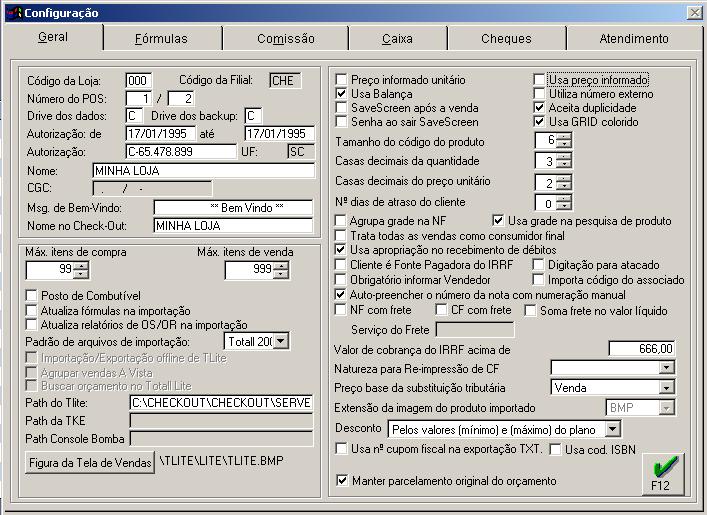This screenshot has height=515, width=707.
Task: Click first Número do POS field
Action: pos(139,98)
